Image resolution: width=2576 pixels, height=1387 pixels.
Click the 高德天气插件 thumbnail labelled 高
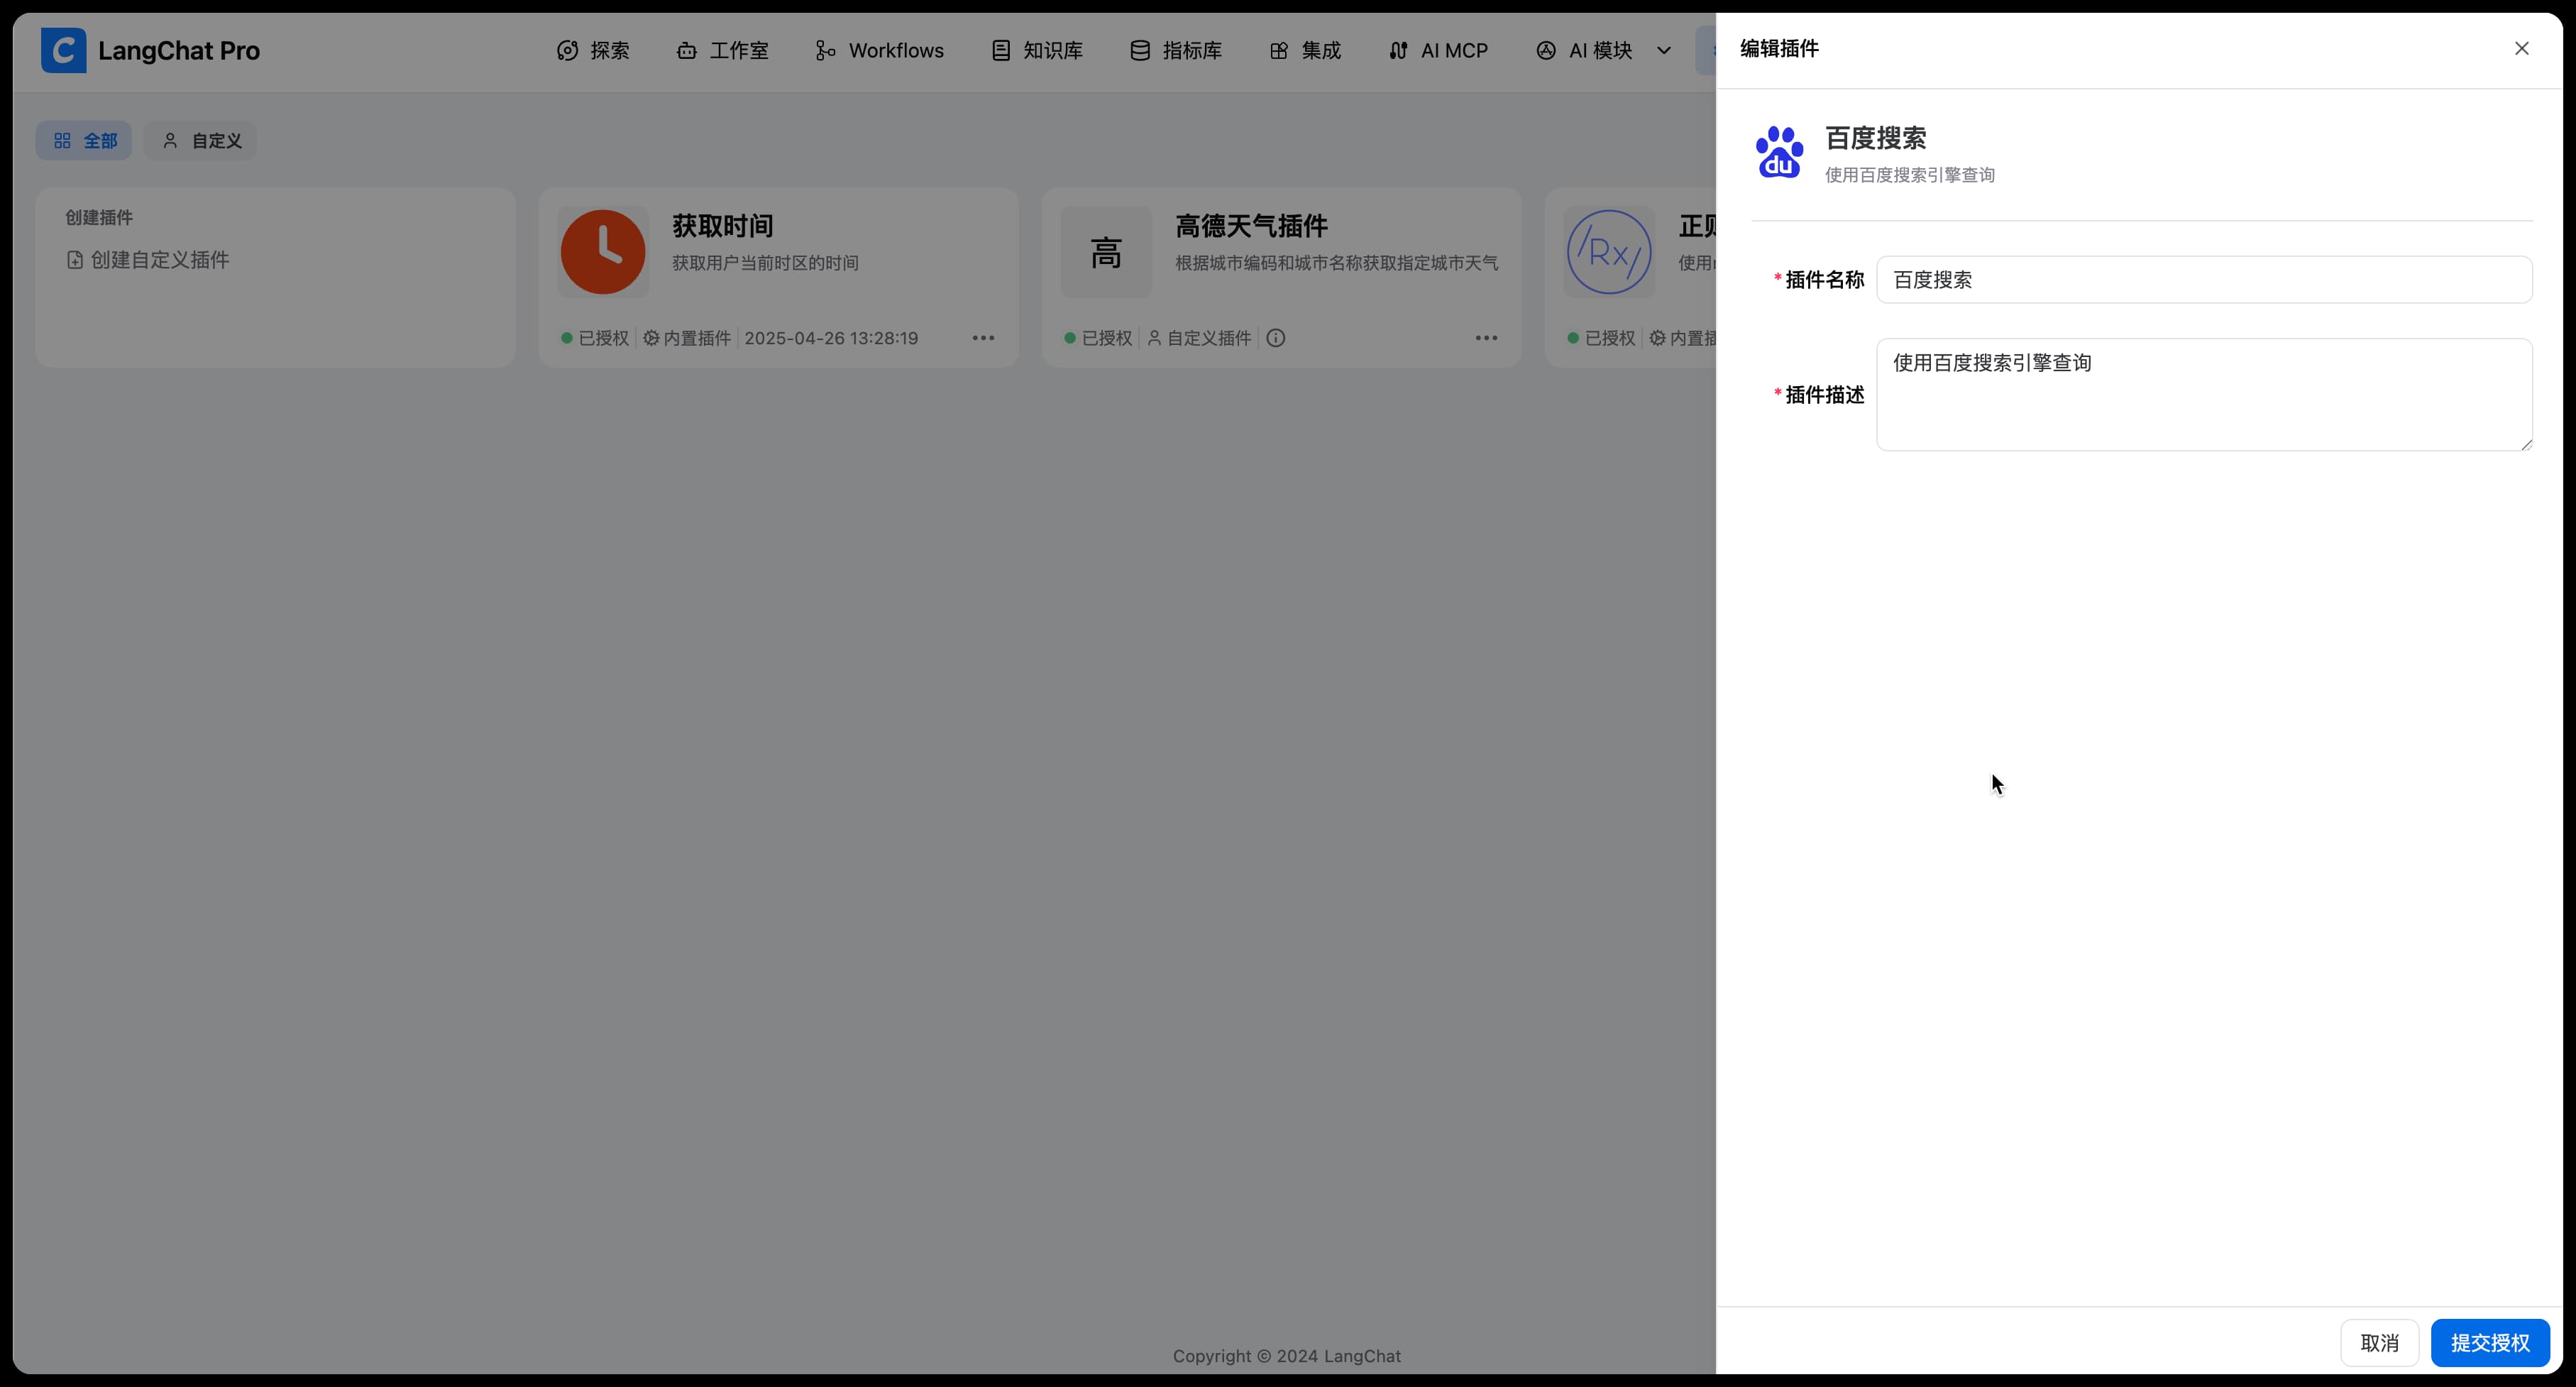[1106, 252]
